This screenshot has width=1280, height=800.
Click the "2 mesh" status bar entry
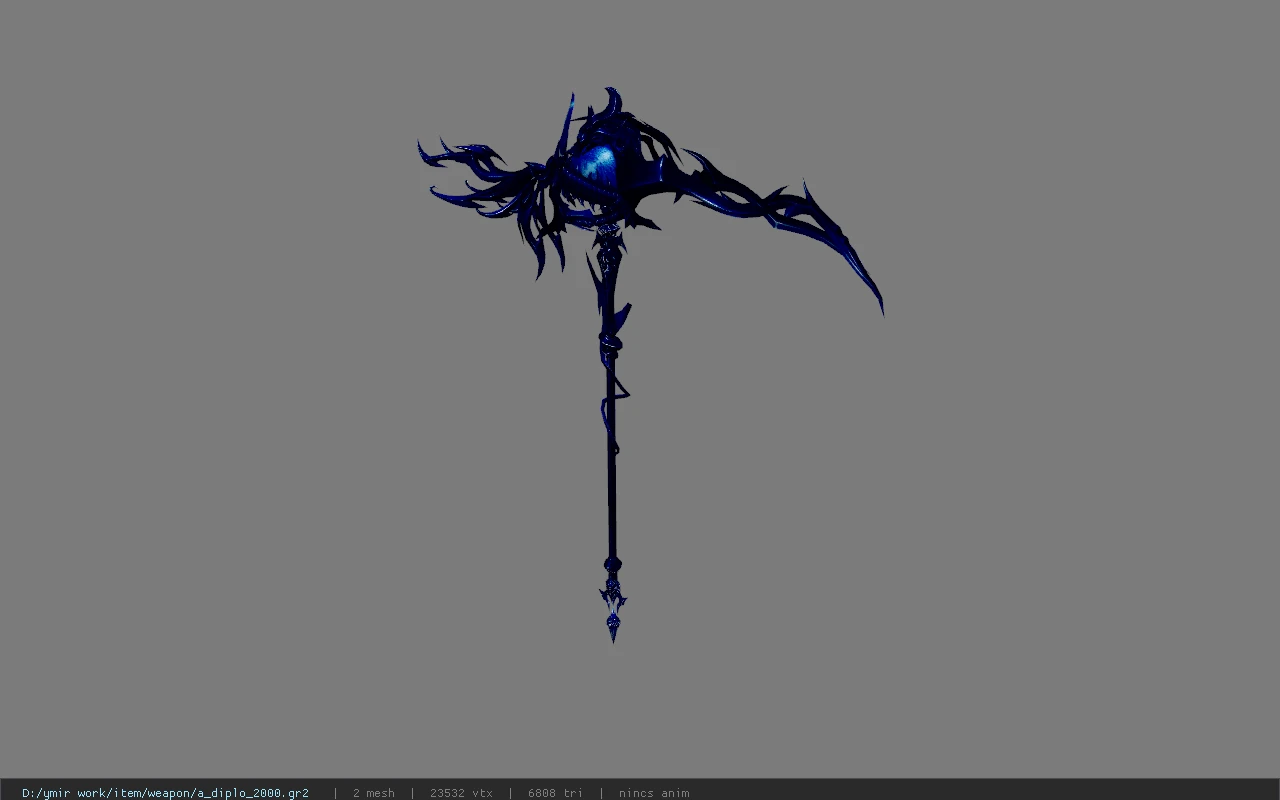373,793
